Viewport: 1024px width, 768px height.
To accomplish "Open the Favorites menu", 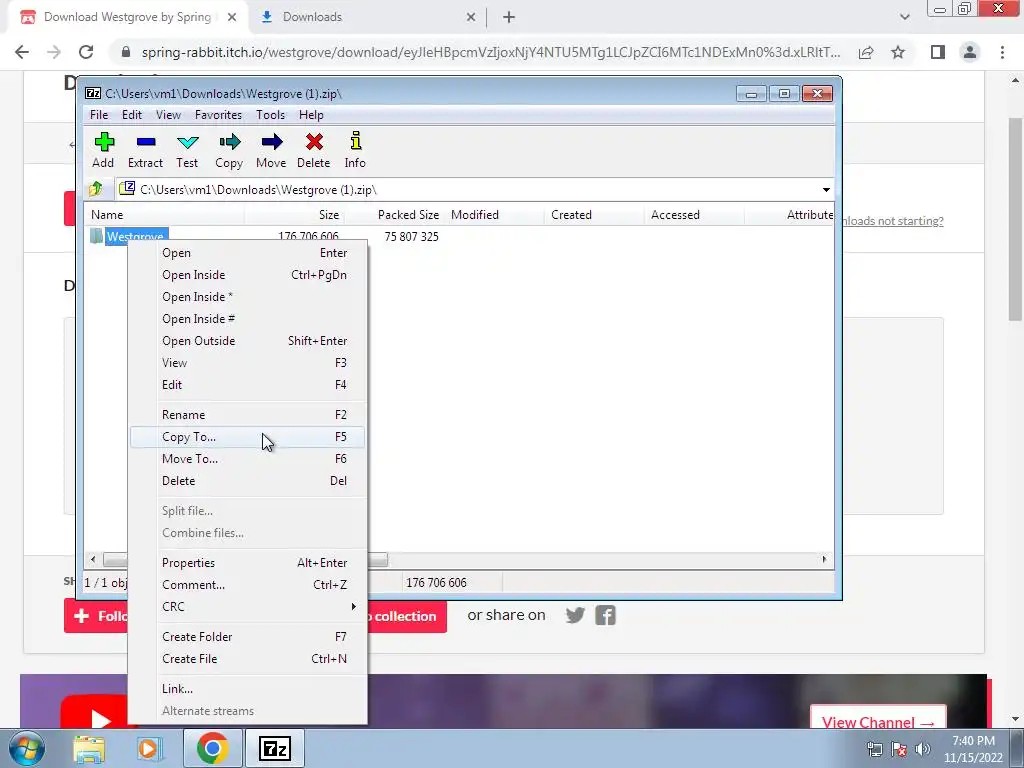I will (x=218, y=115).
